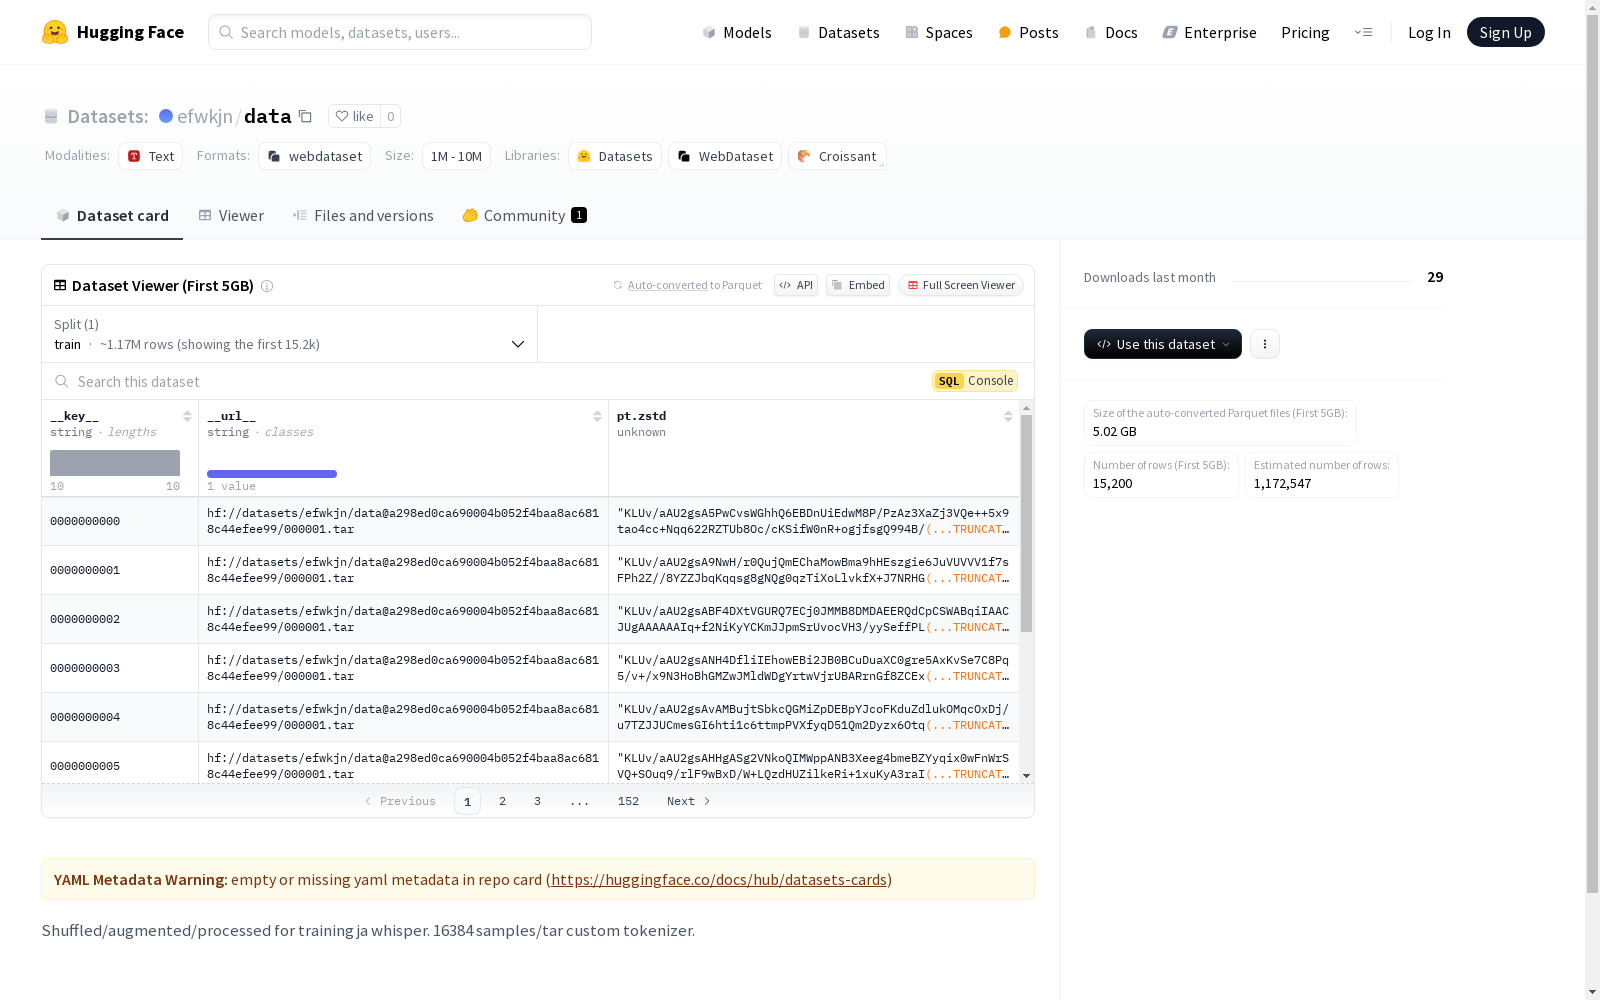Click the estimated rows value 1,172,547
1600x1000 pixels.
1282,484
